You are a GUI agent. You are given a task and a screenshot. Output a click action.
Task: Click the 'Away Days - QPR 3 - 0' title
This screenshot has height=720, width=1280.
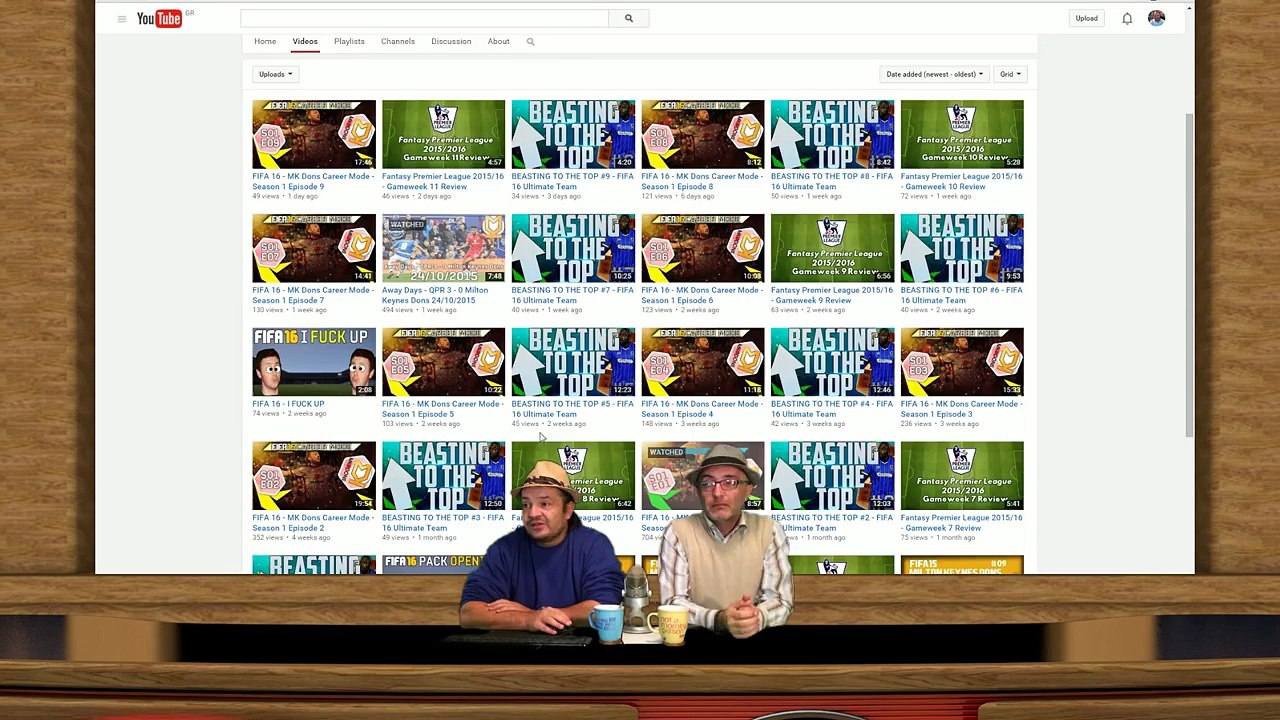435,295
